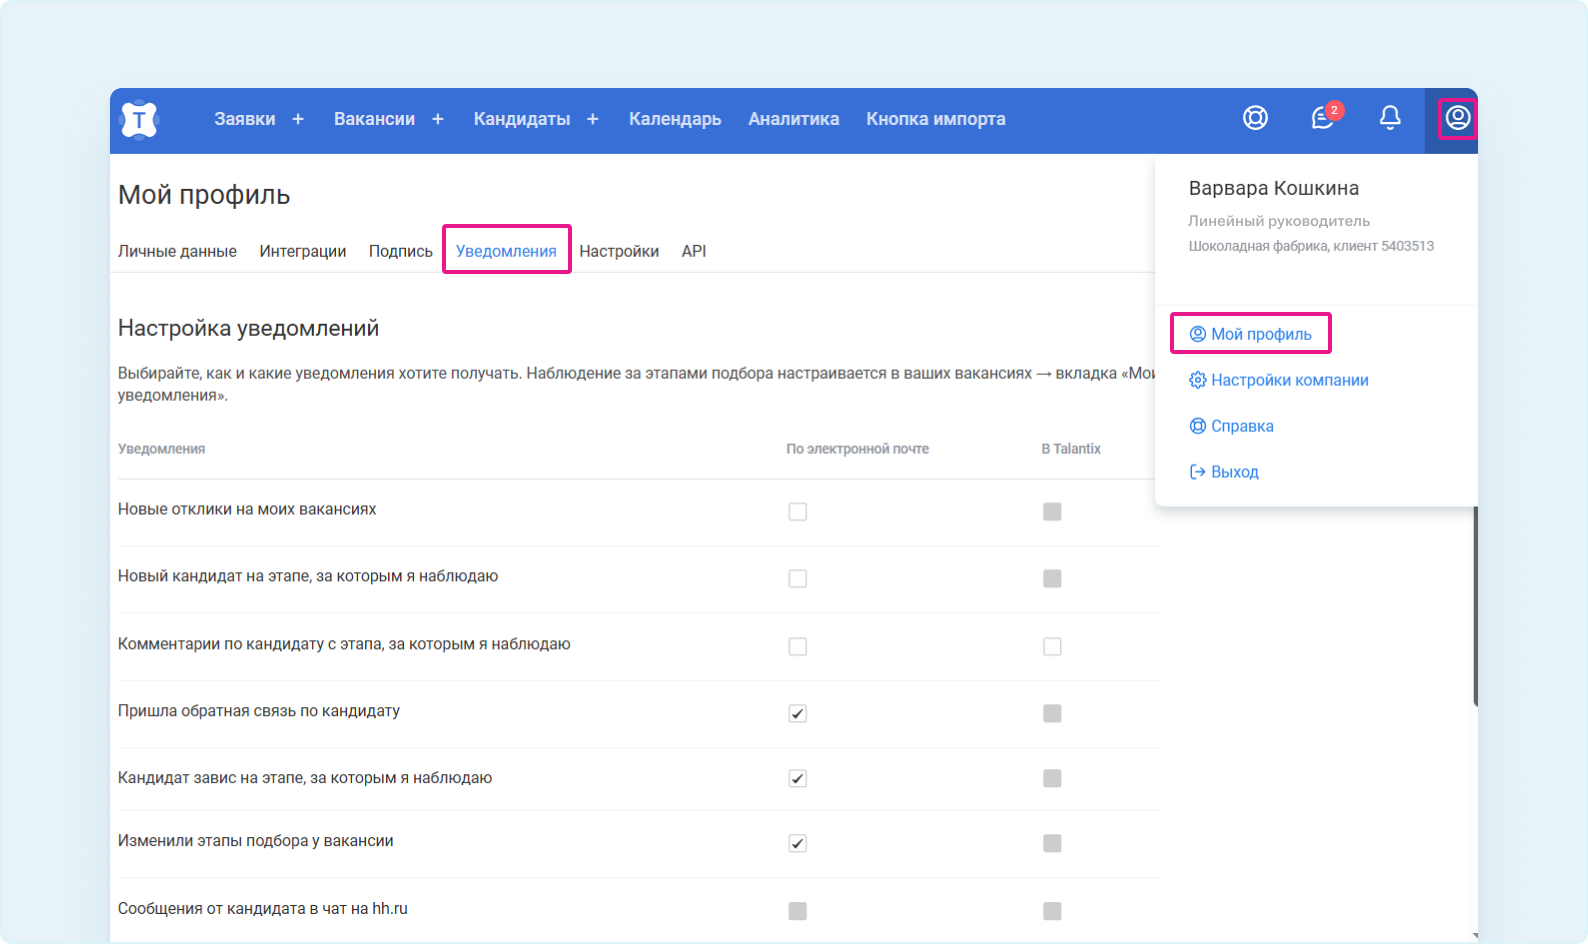This screenshot has width=1588, height=944.
Task: Switch to the Интеграции tab
Action: [x=302, y=251]
